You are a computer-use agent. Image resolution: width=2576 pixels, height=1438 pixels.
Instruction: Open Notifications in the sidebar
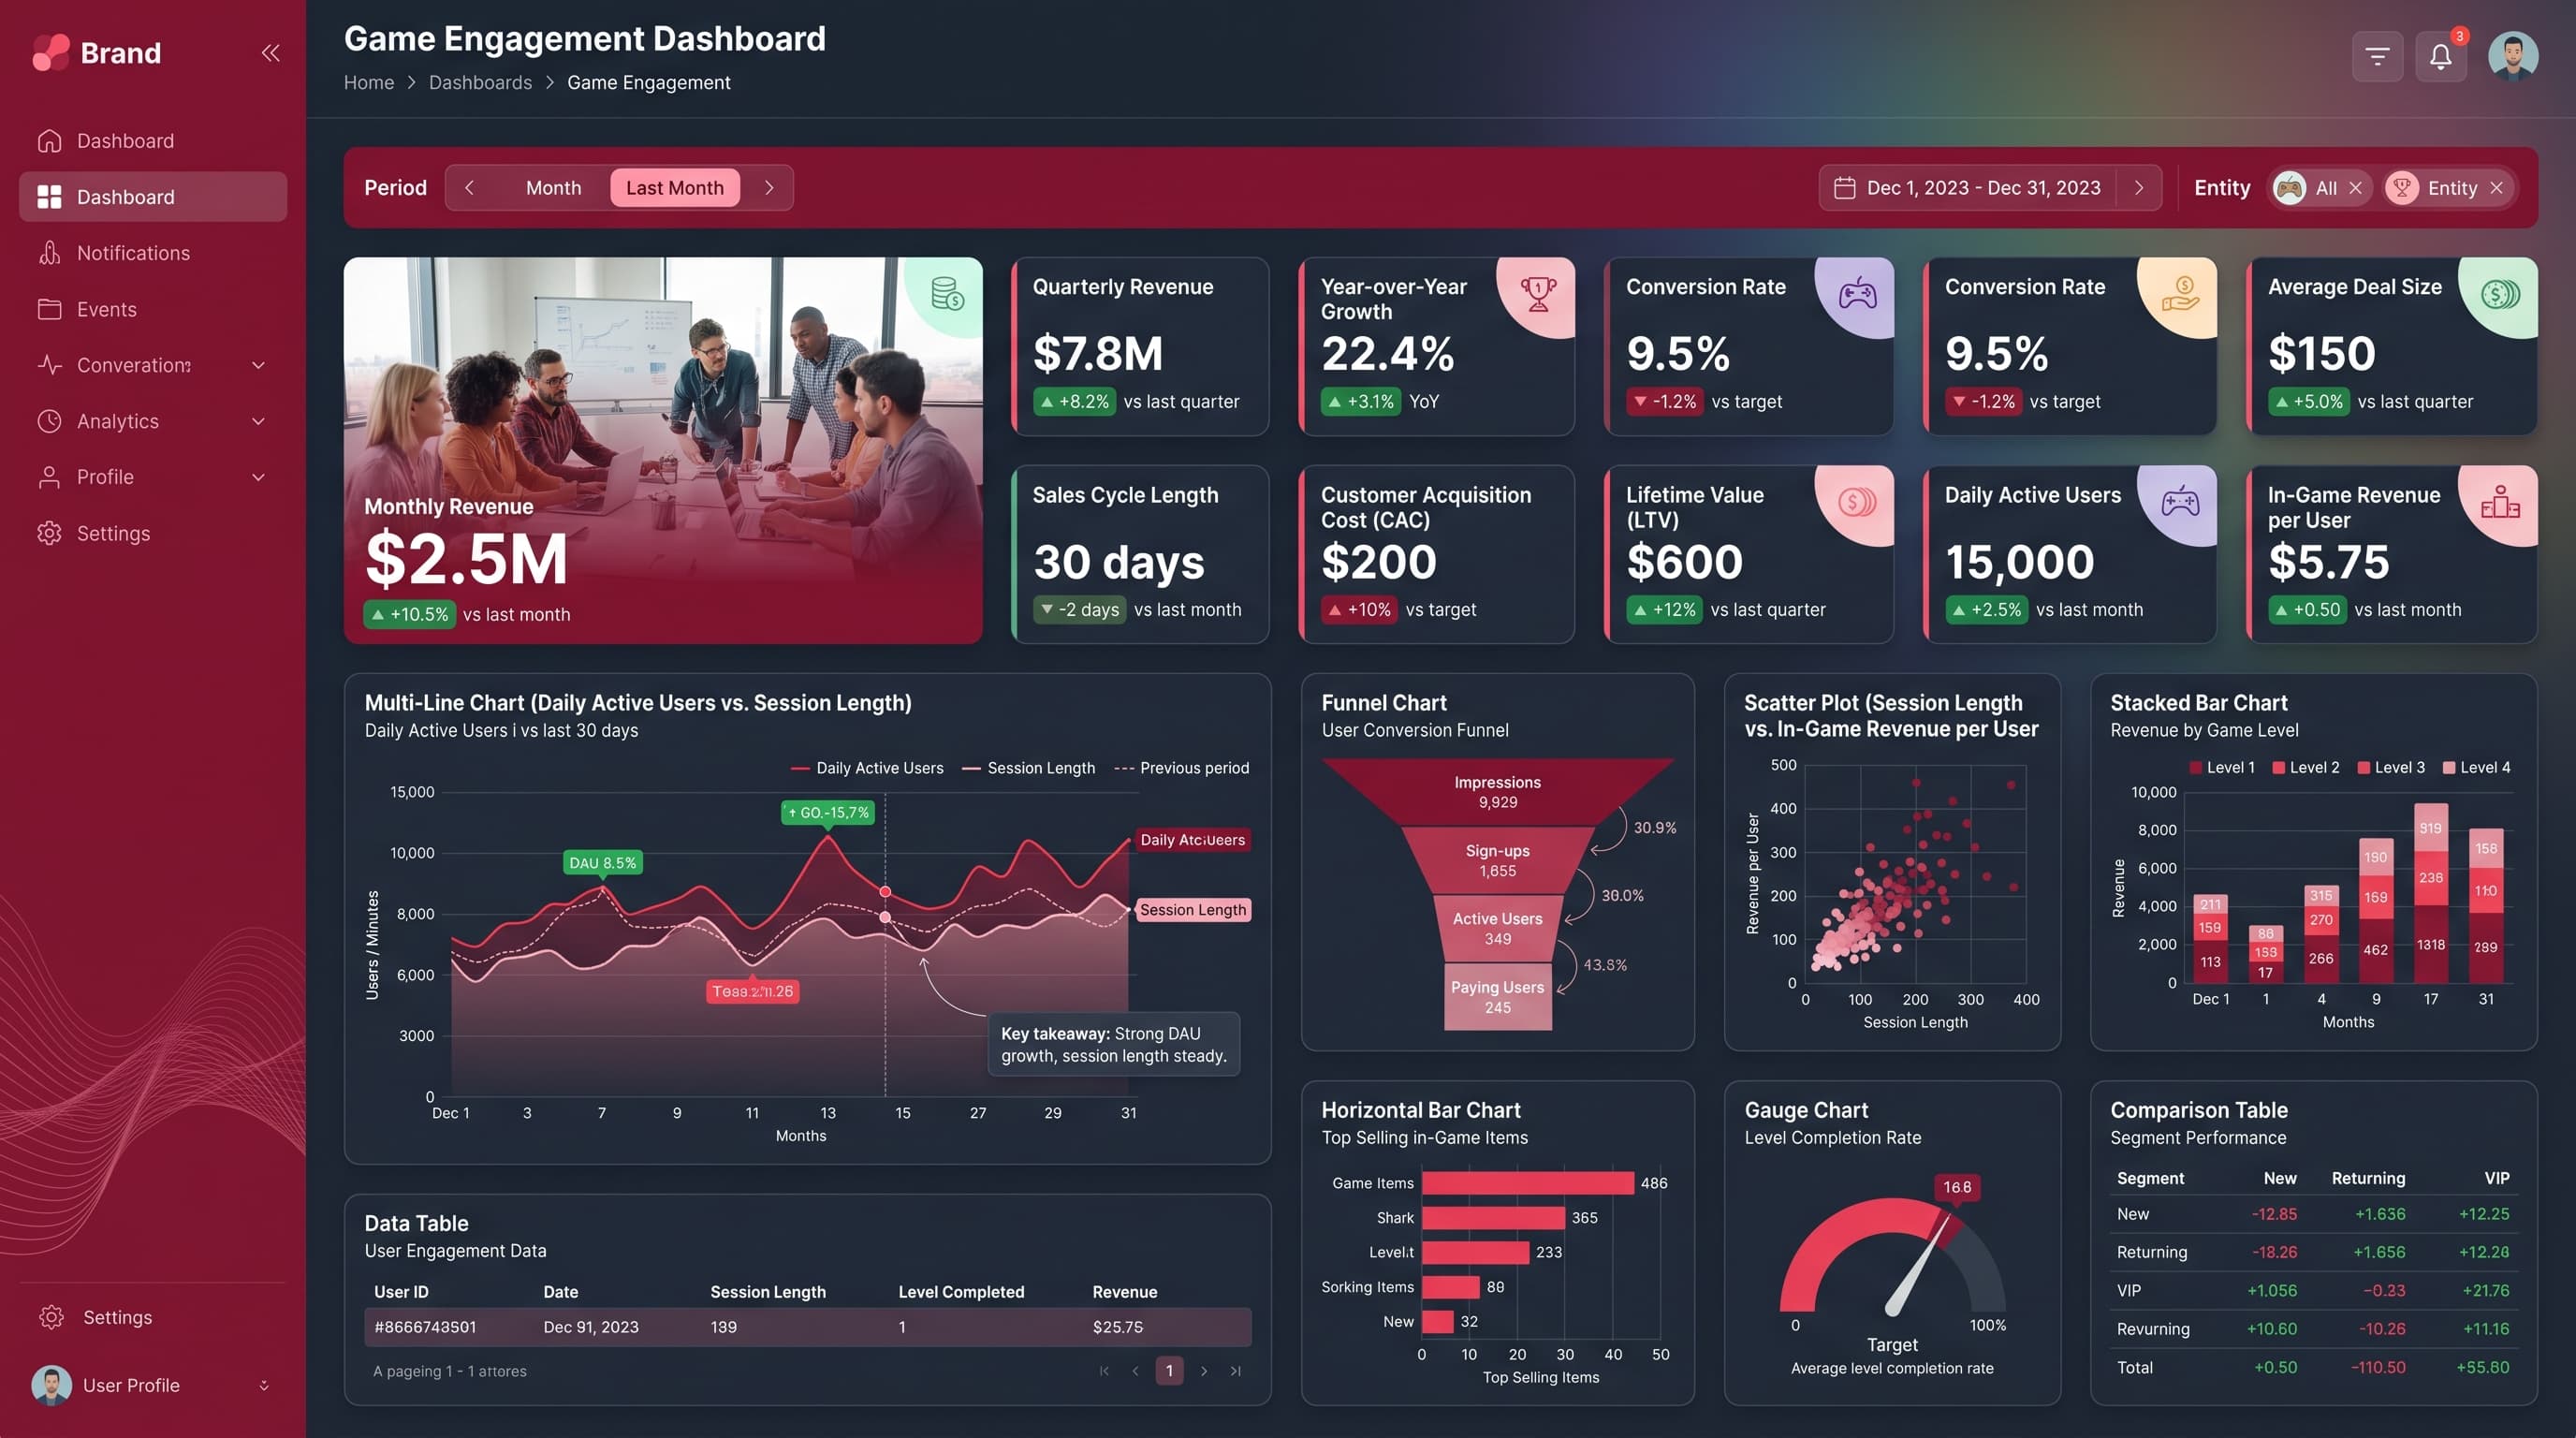152,253
